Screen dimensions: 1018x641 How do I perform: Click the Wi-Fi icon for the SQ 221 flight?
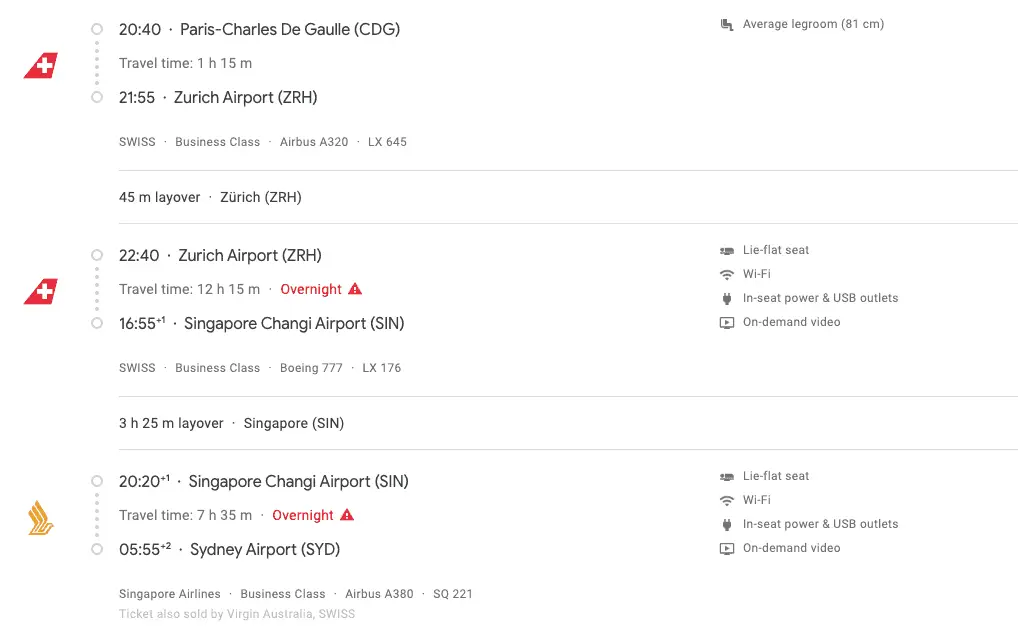click(726, 501)
